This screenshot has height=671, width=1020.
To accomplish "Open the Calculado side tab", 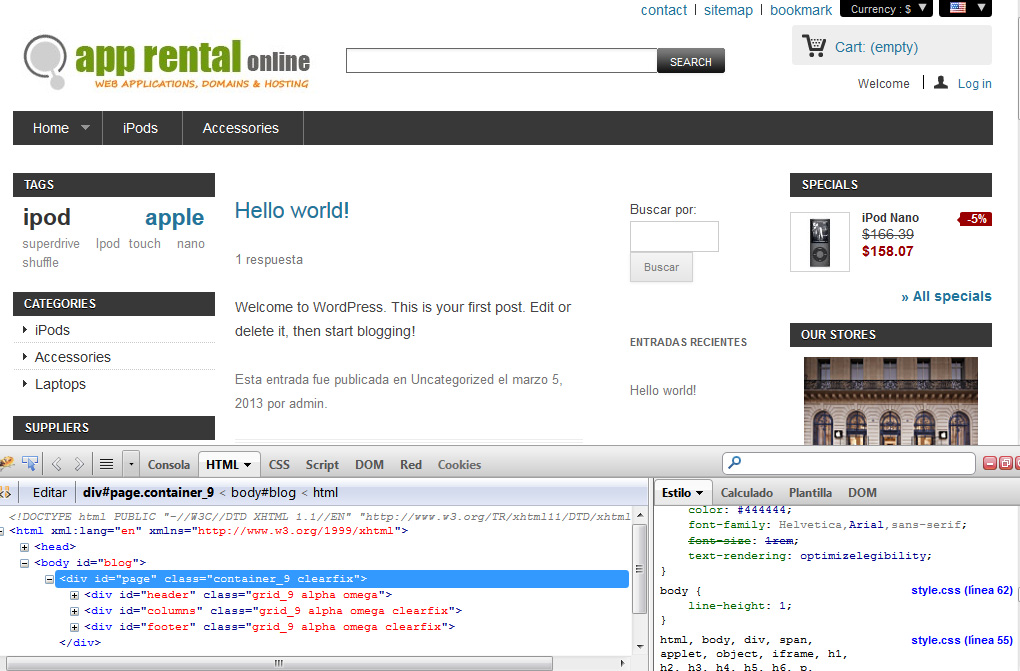I will pos(747,493).
